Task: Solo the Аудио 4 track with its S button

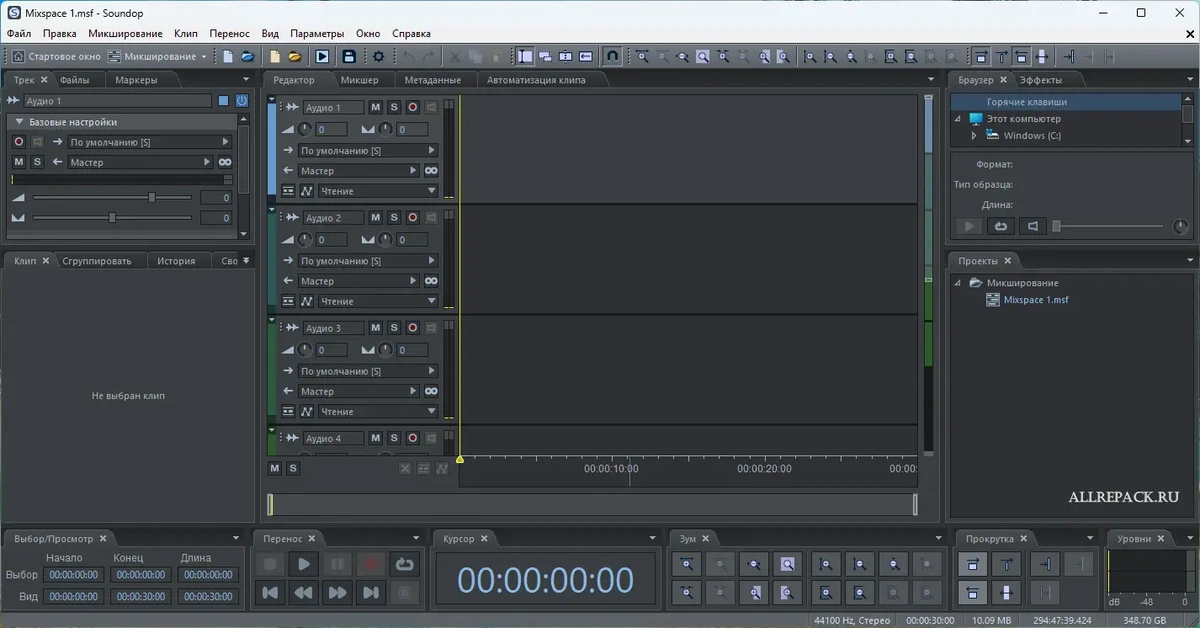Action: pyautogui.click(x=394, y=438)
